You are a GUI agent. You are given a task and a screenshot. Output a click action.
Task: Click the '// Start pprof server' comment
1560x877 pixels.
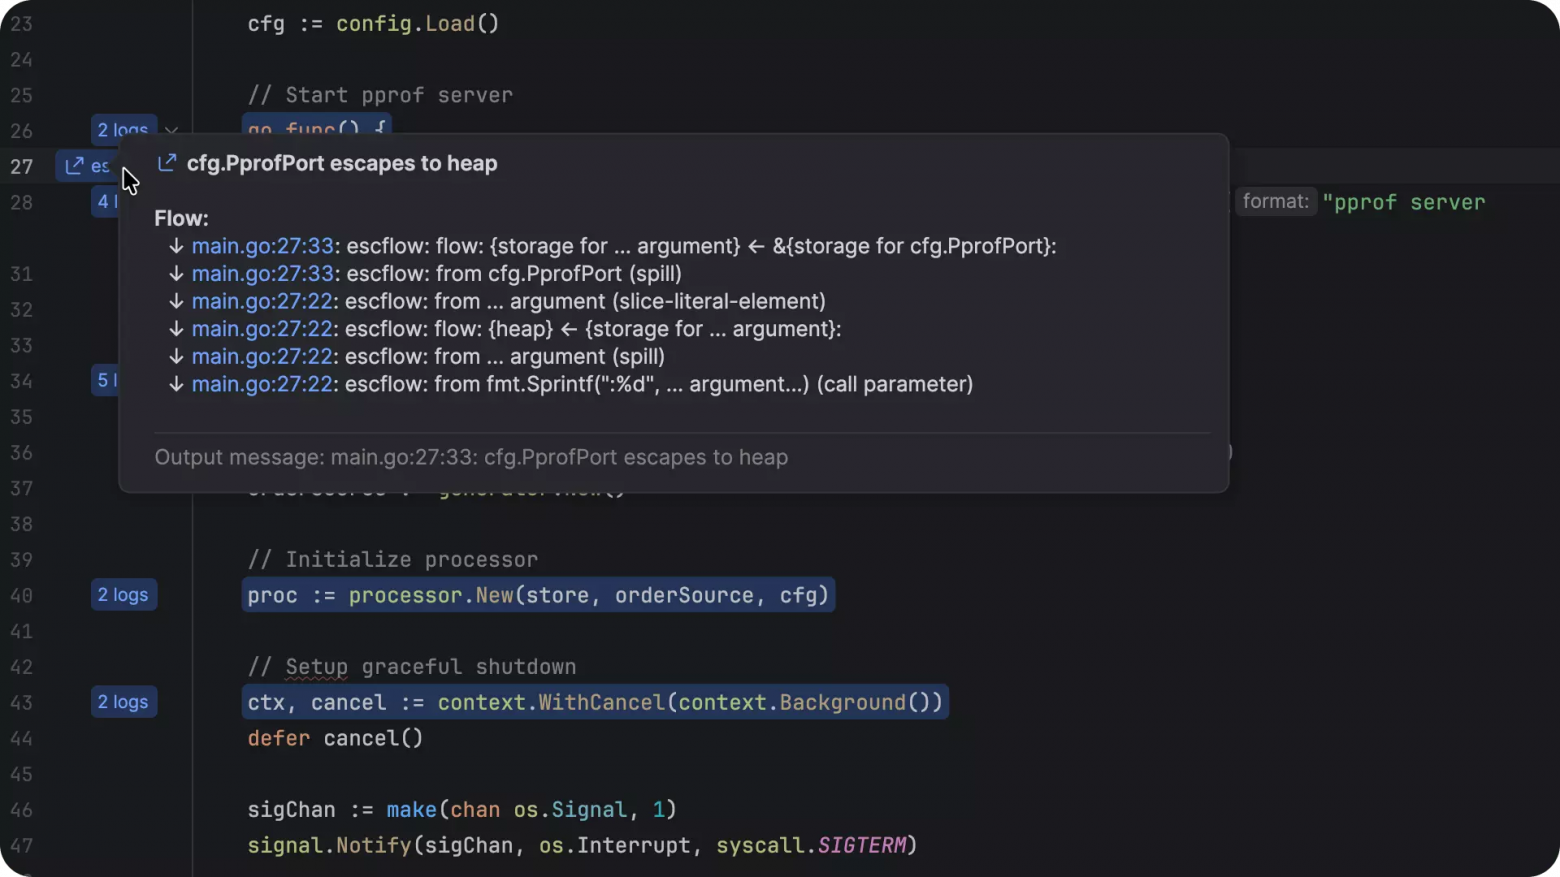tap(380, 95)
